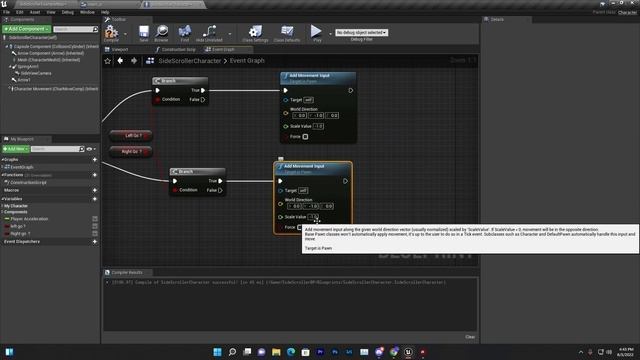Add a new event dispatcher with plus
The height and width of the screenshot is (360, 640).
95,242
